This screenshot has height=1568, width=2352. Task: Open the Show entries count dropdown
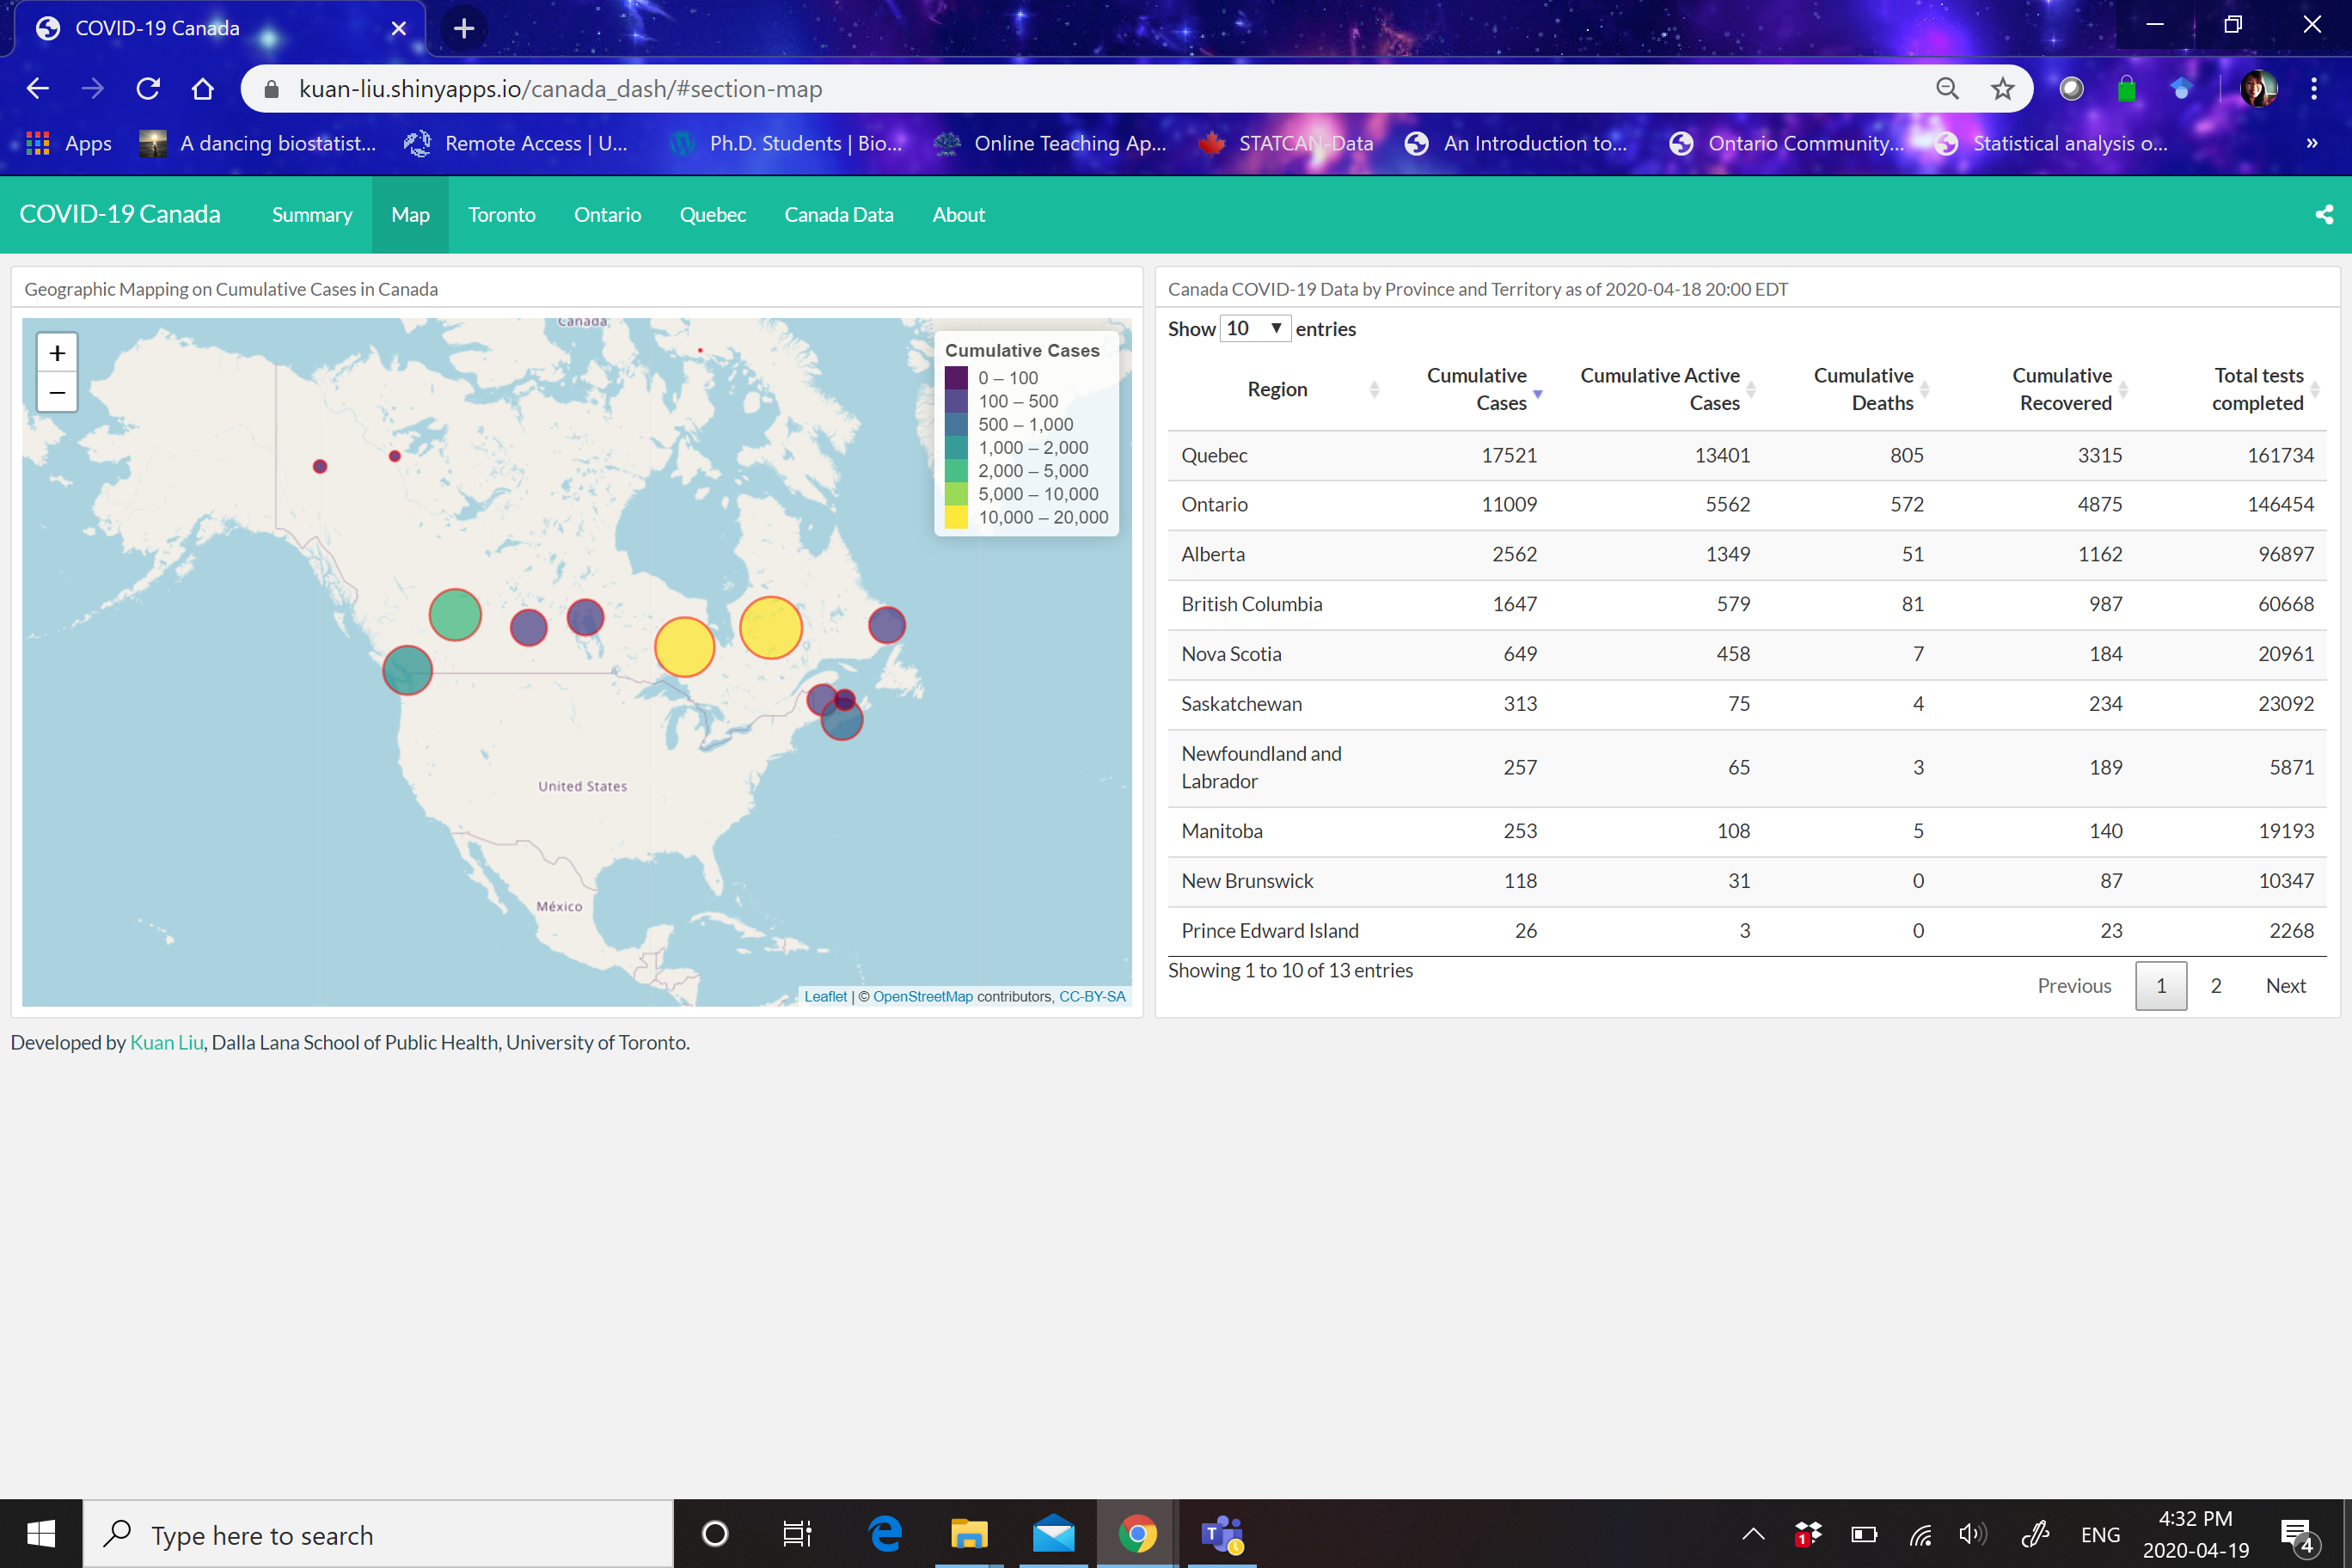(x=1254, y=329)
